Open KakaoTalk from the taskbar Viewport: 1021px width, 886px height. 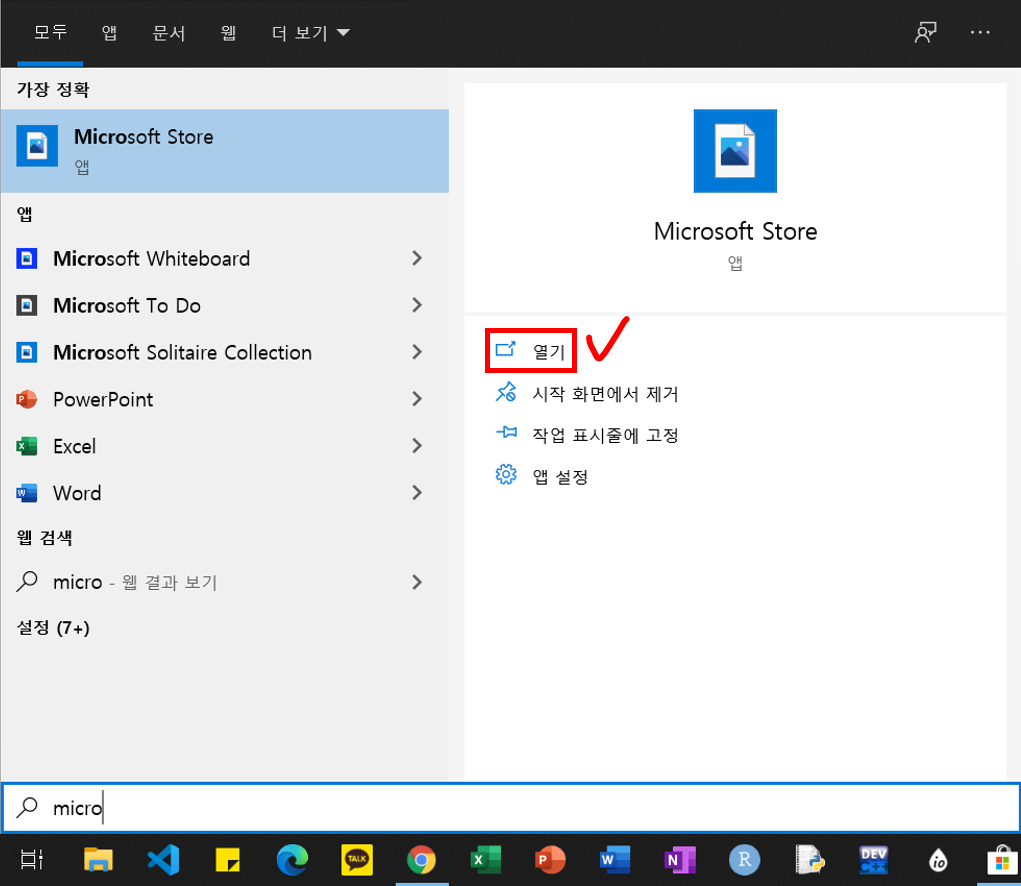click(x=357, y=860)
